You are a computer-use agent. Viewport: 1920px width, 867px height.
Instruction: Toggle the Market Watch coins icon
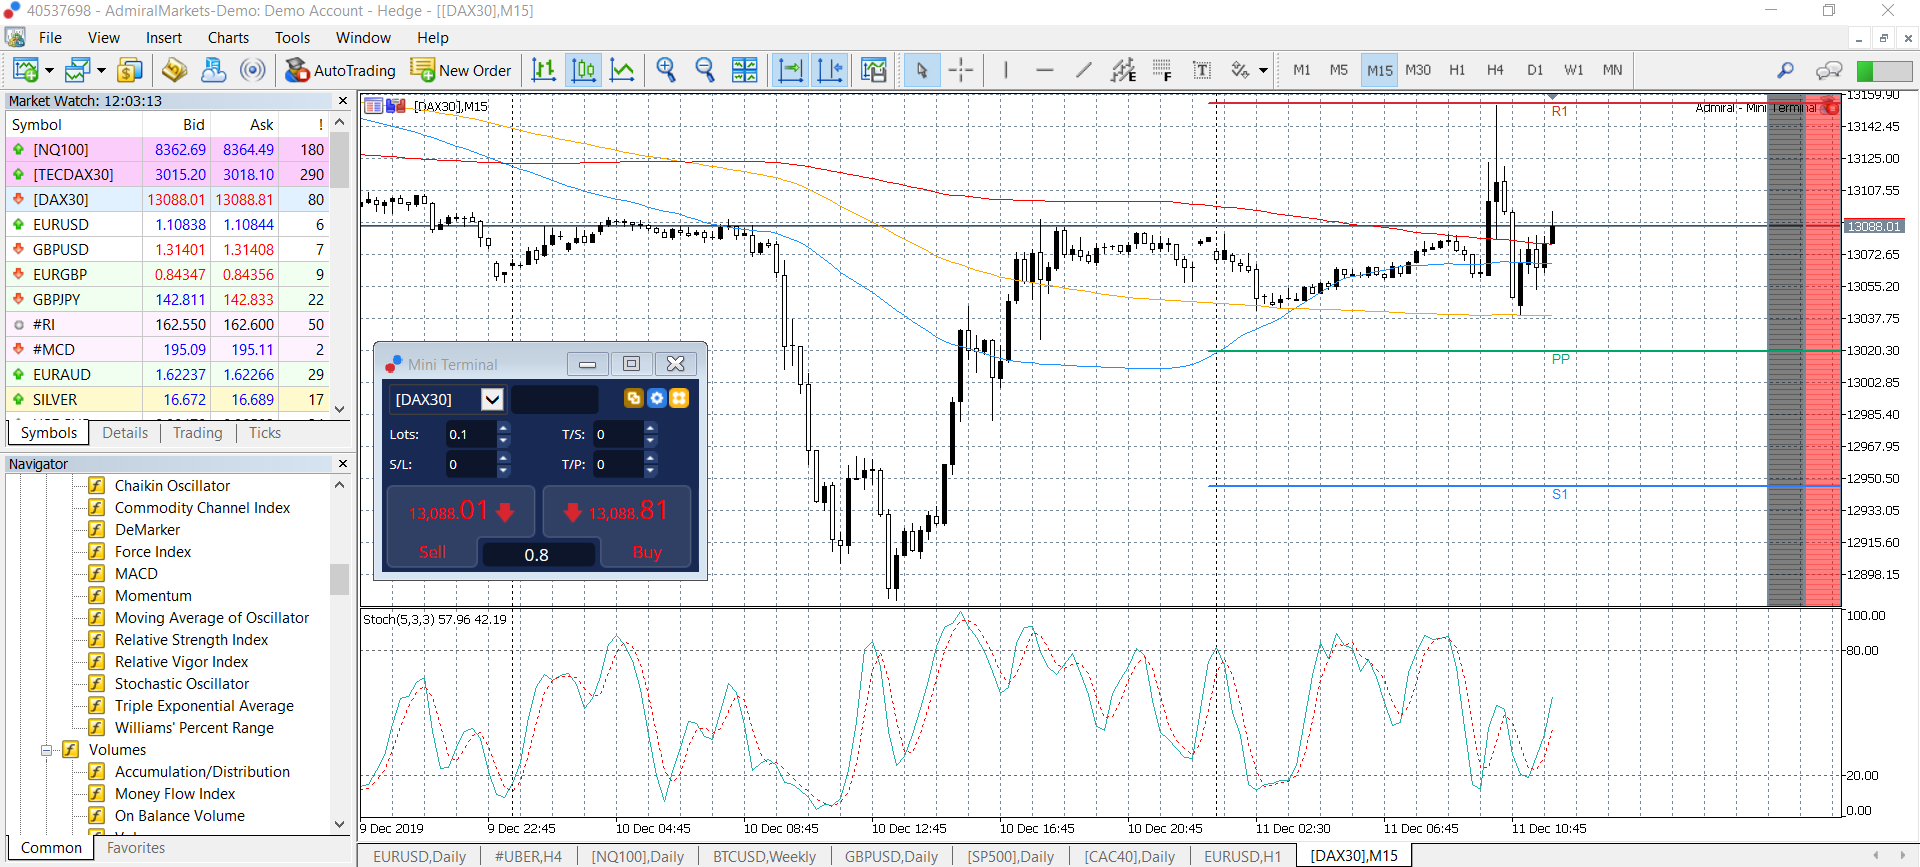click(x=130, y=70)
